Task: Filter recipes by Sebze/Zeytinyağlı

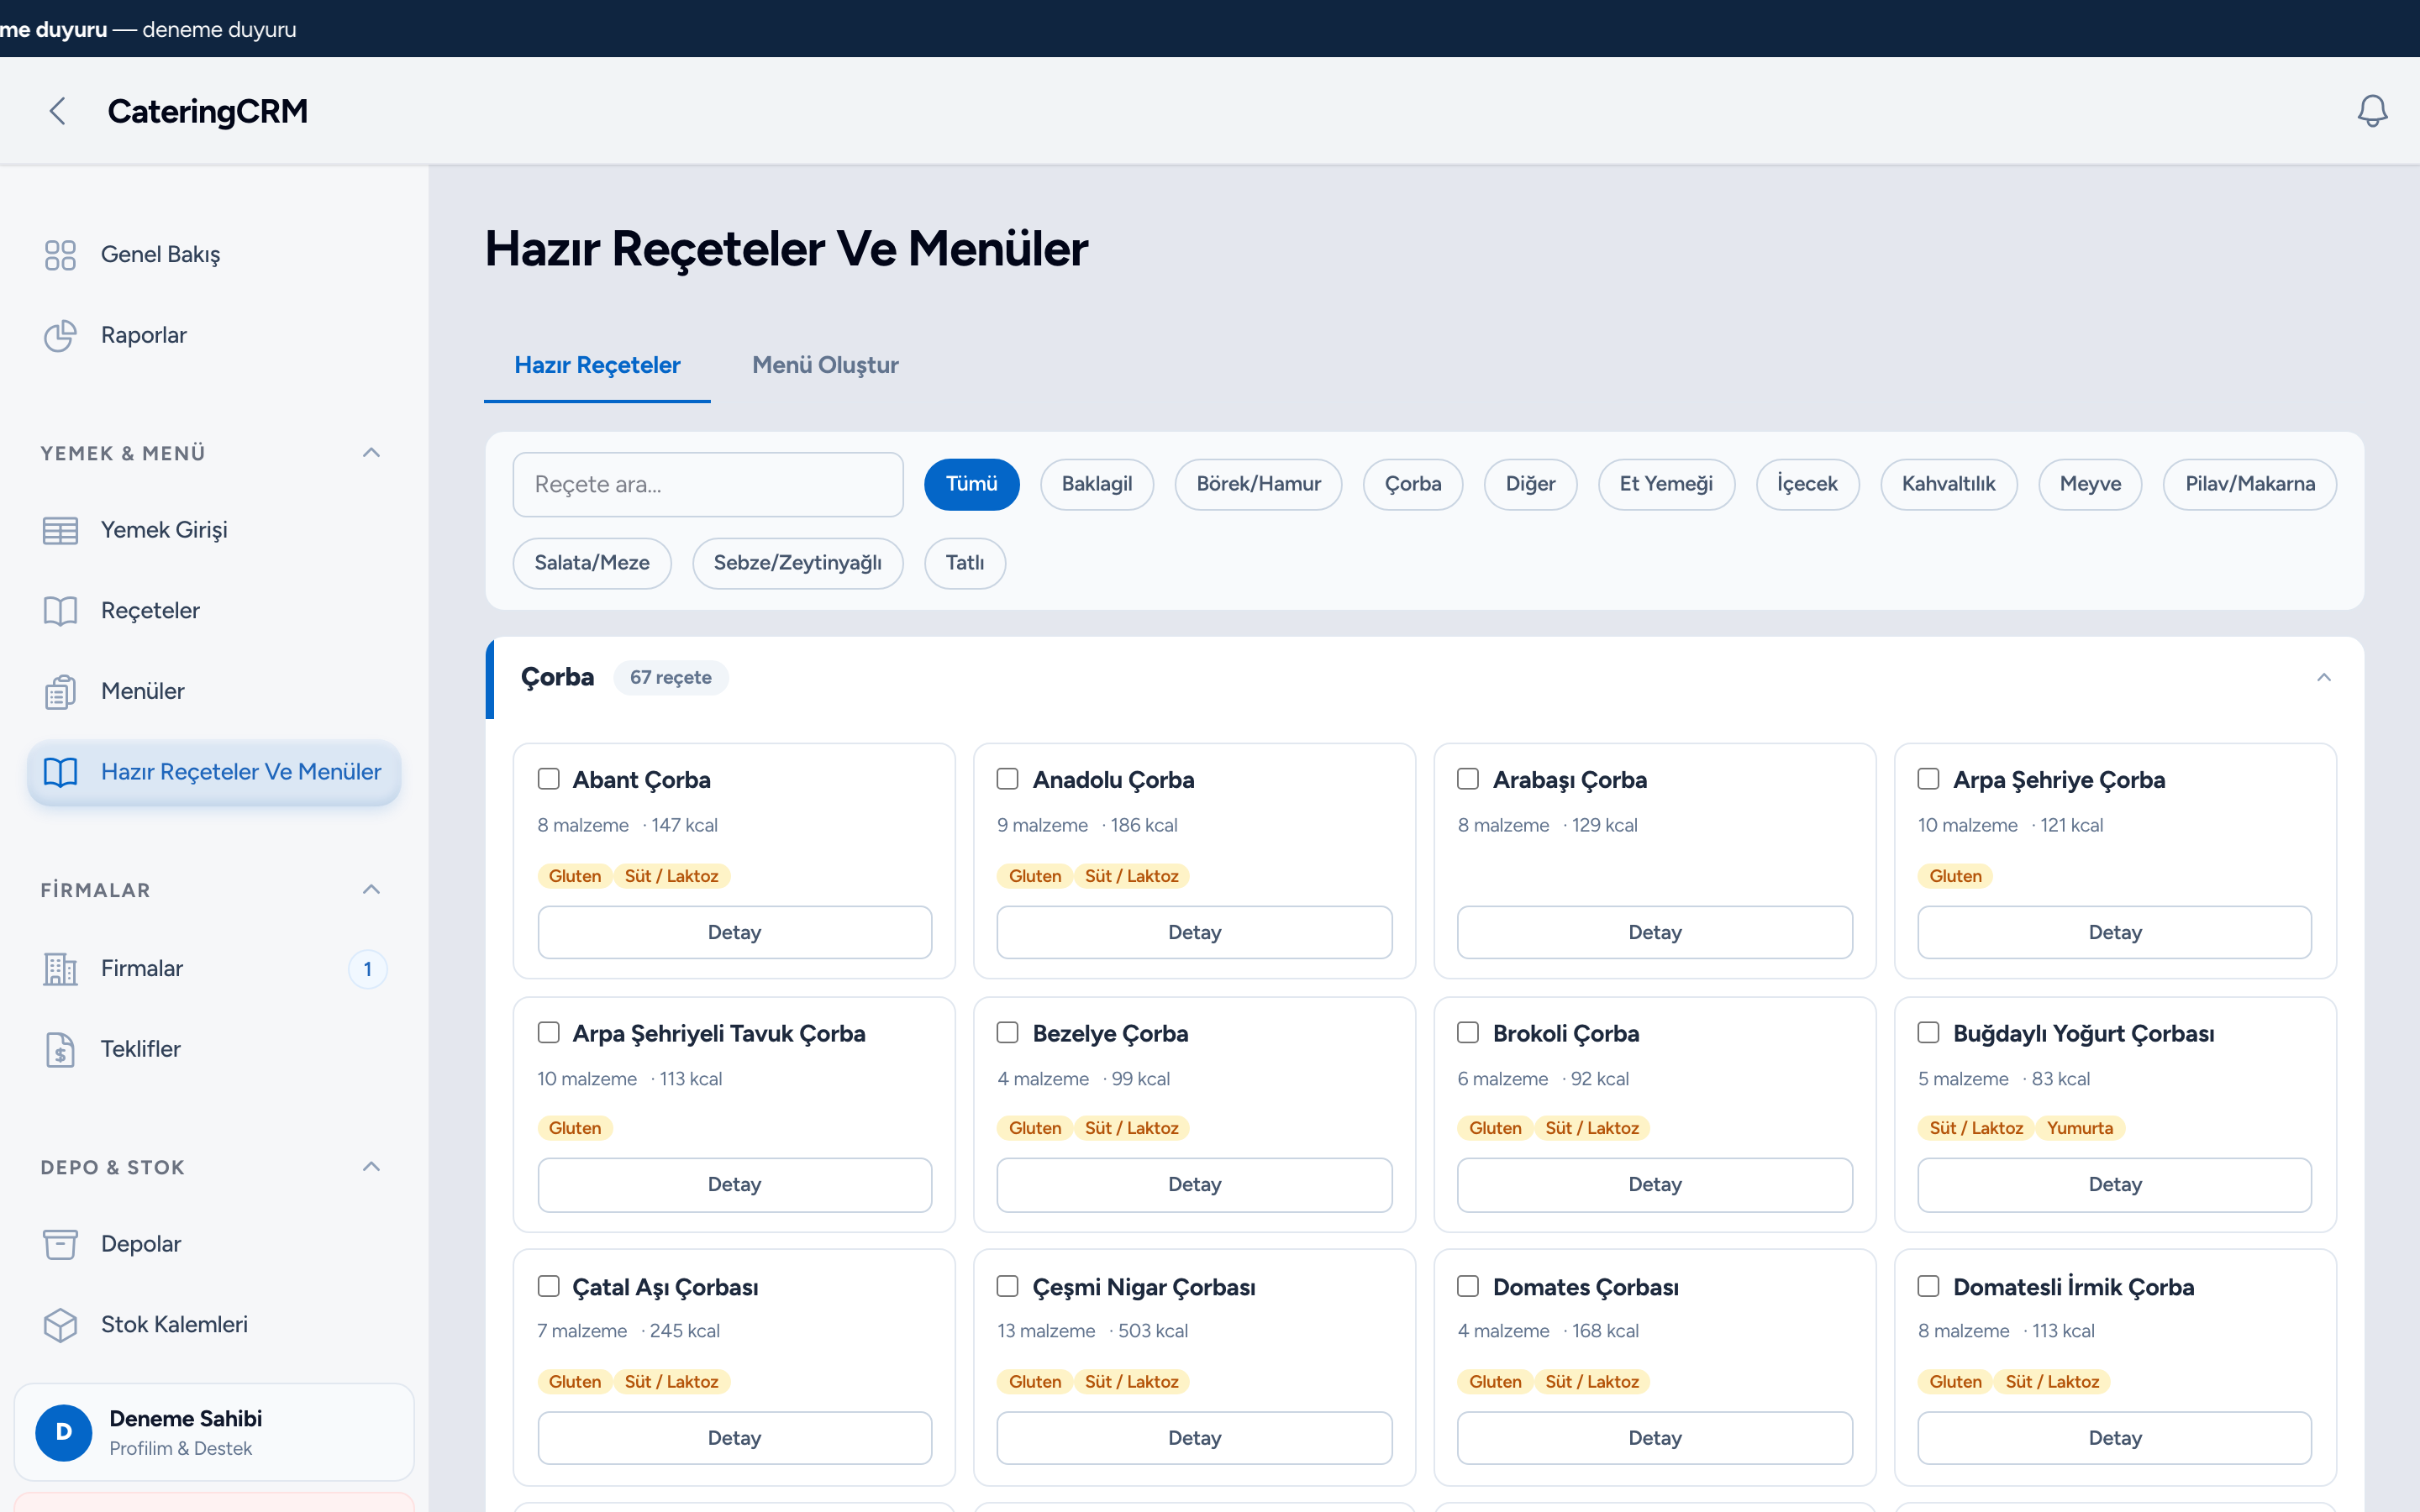Action: pyautogui.click(x=798, y=564)
